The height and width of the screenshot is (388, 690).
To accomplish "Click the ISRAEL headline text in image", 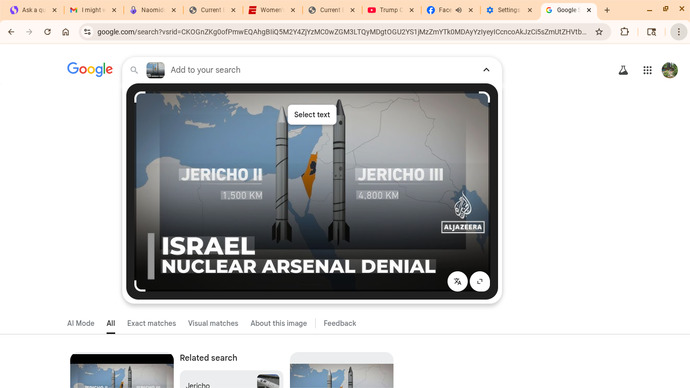I will coord(208,246).
